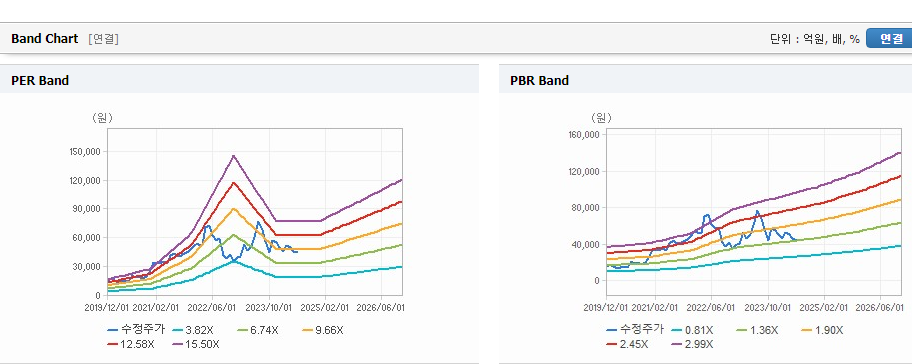Toggle the 6.74X legend series
Viewport: 912px width, 364px height.
click(258, 330)
